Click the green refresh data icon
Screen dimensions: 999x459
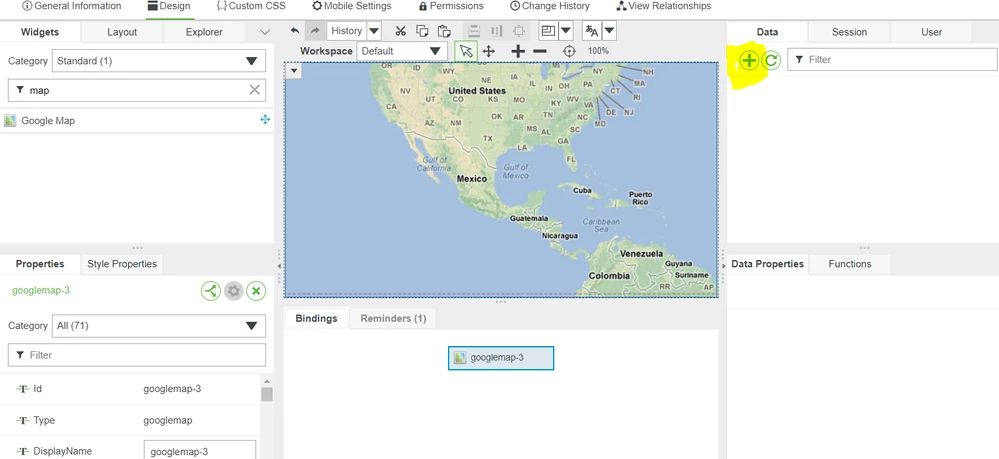click(x=771, y=61)
